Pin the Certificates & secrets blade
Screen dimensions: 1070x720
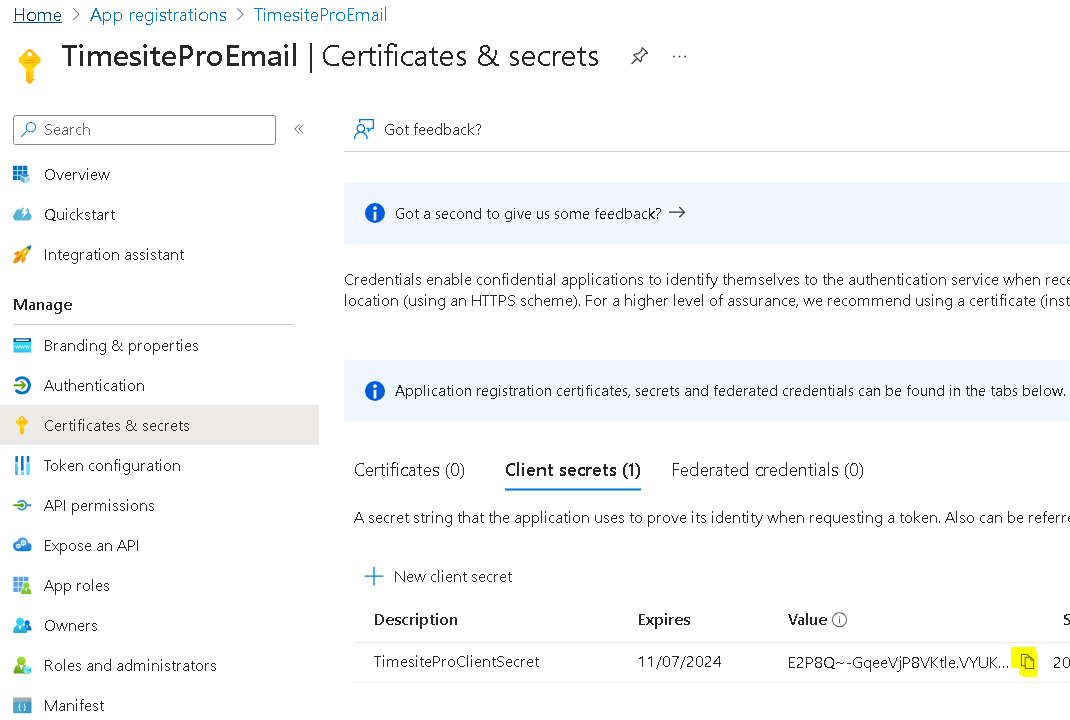point(639,57)
